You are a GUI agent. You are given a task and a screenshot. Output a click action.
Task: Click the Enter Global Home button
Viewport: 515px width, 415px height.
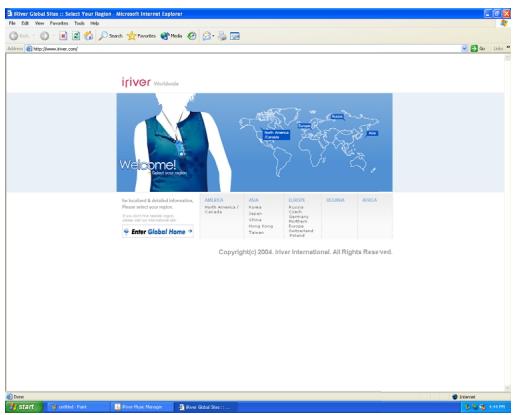coord(158,231)
